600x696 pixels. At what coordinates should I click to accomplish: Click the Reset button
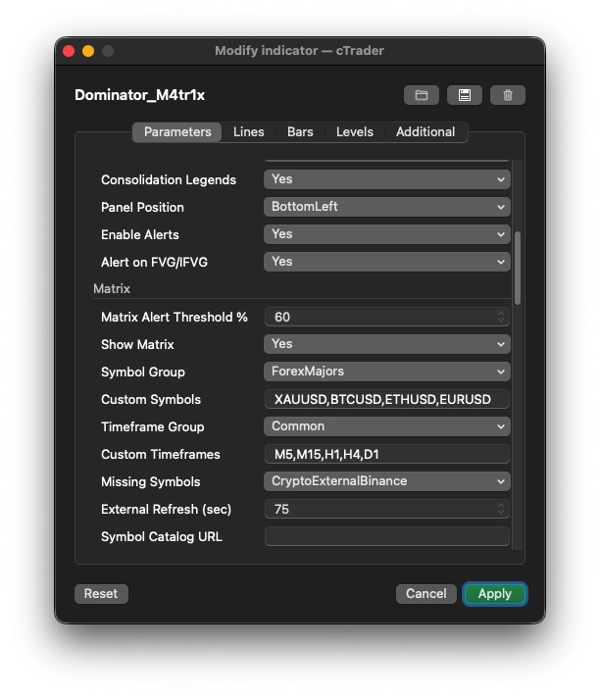click(x=101, y=593)
